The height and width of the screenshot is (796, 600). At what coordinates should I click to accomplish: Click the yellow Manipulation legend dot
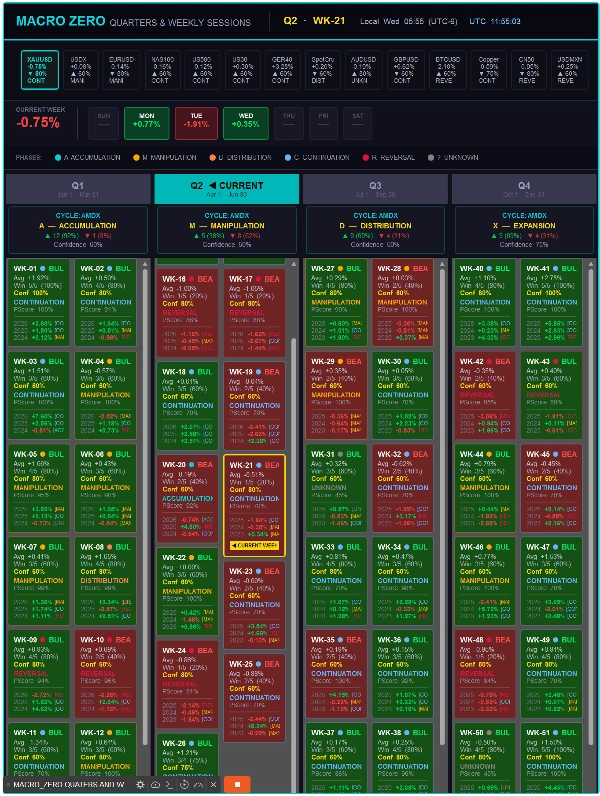(136, 157)
